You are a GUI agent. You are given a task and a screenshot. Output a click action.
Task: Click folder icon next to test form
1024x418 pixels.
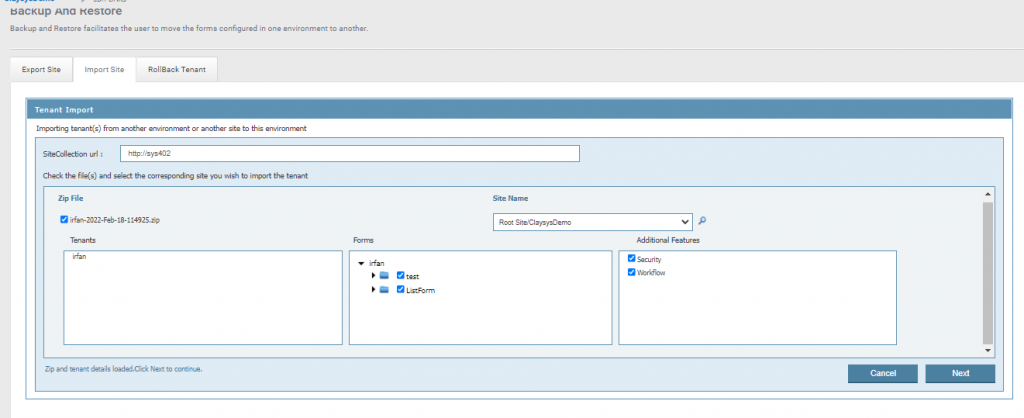coord(384,276)
